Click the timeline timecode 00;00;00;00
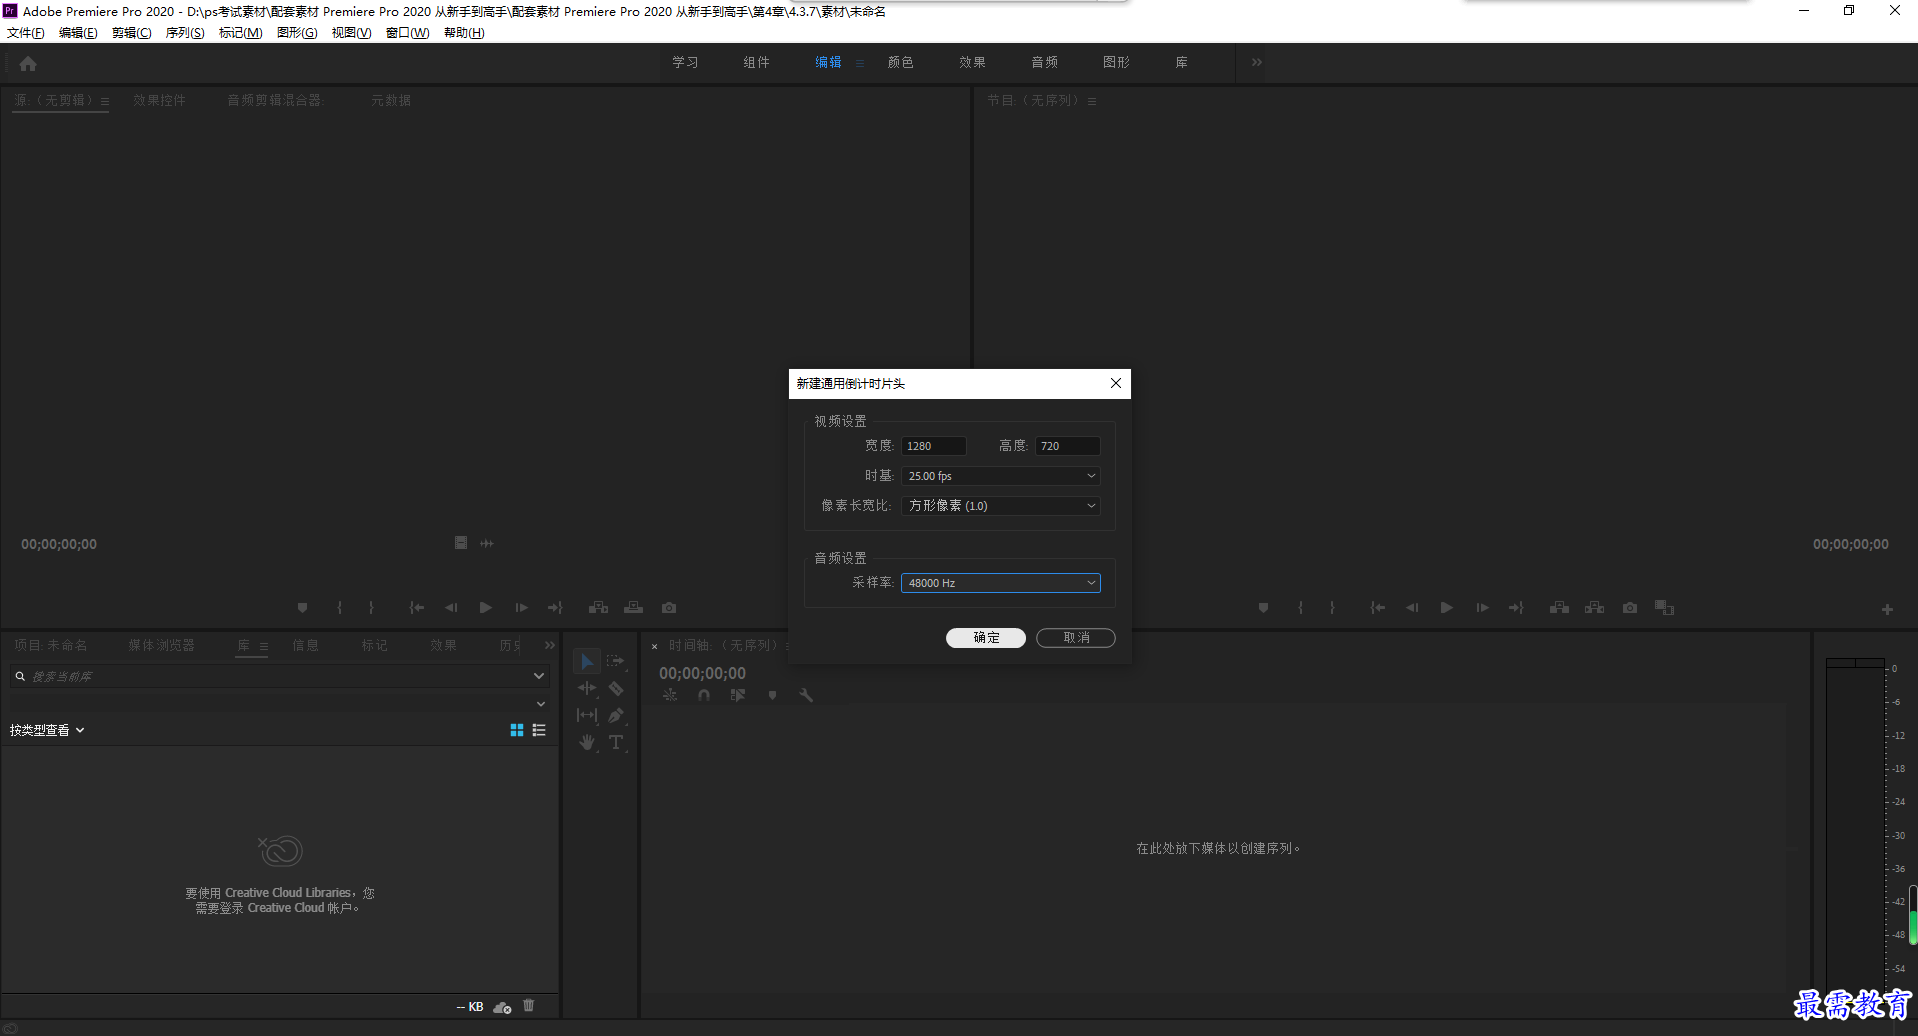The width and height of the screenshot is (1918, 1036). click(702, 673)
